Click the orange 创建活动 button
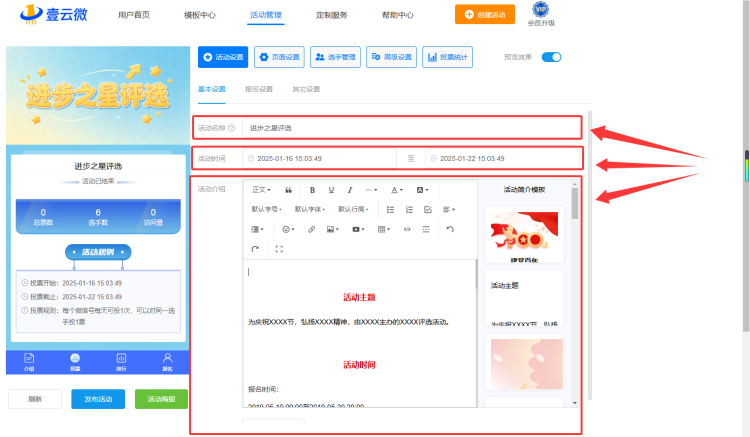This screenshot has width=750, height=437. point(485,14)
